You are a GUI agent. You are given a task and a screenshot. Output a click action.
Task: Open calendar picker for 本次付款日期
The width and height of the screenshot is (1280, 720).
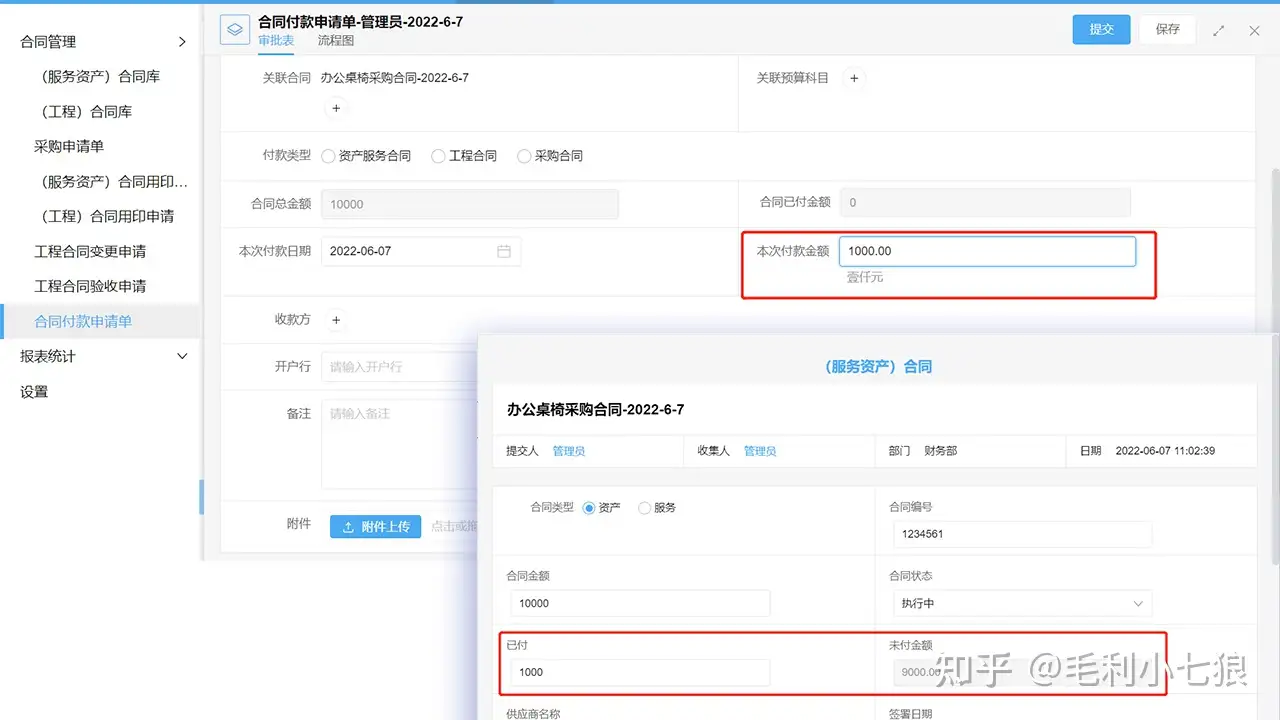[x=504, y=251]
